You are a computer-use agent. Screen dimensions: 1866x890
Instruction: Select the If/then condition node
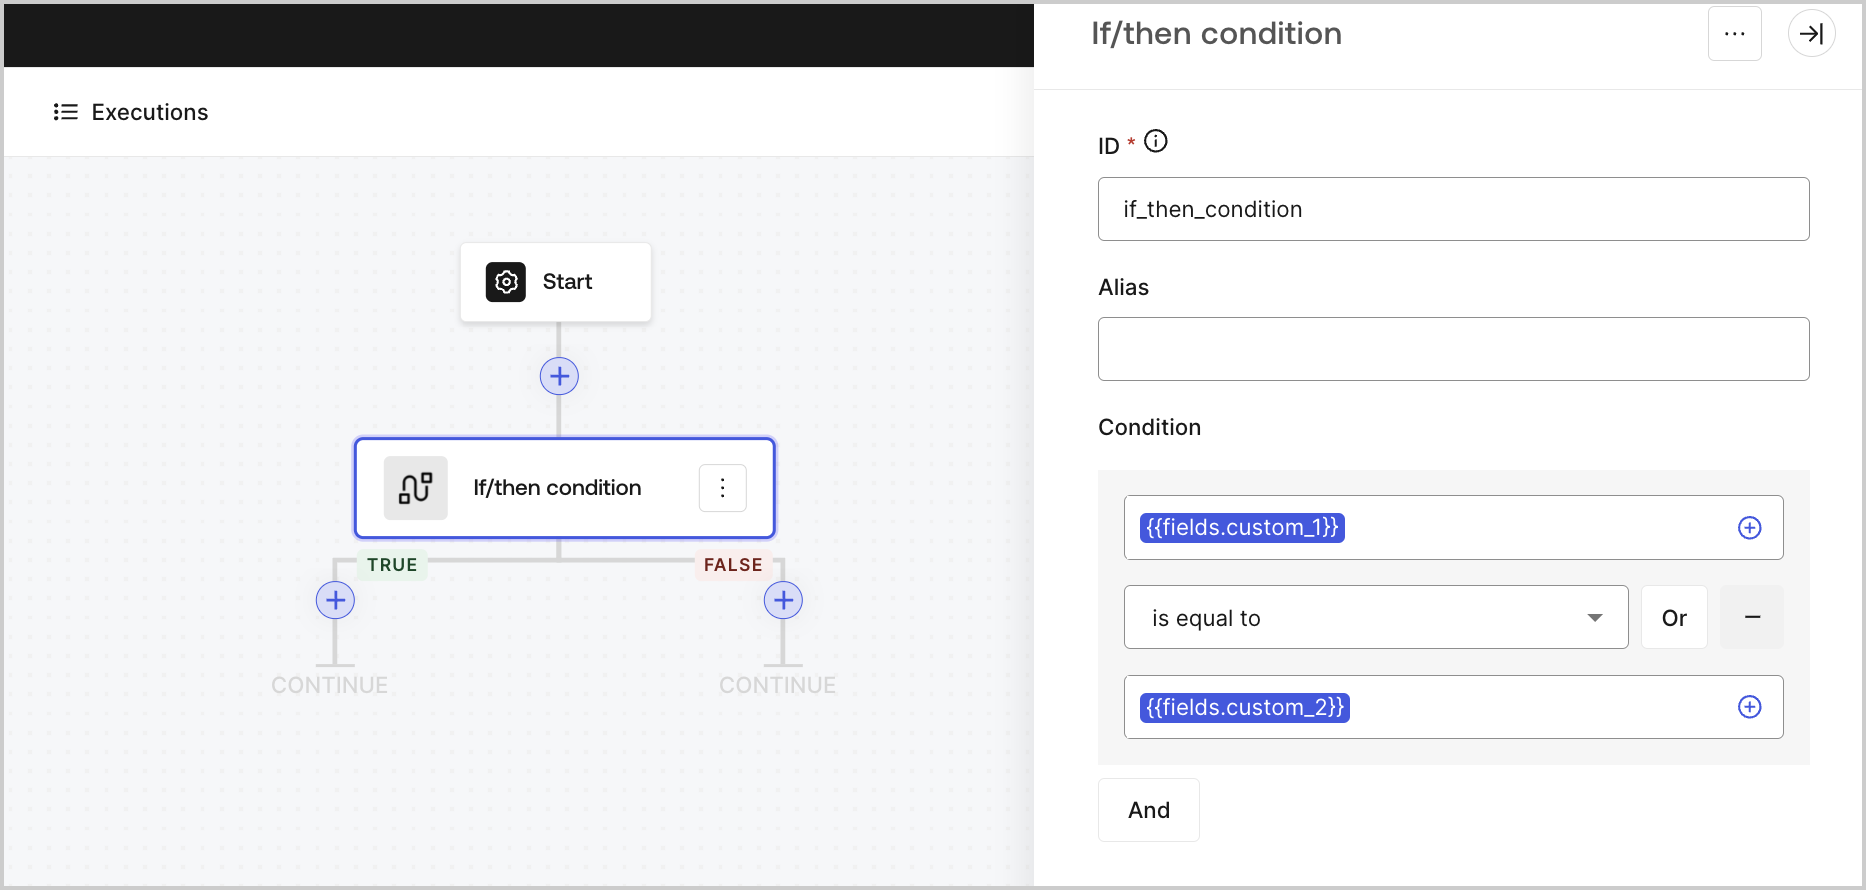564,488
